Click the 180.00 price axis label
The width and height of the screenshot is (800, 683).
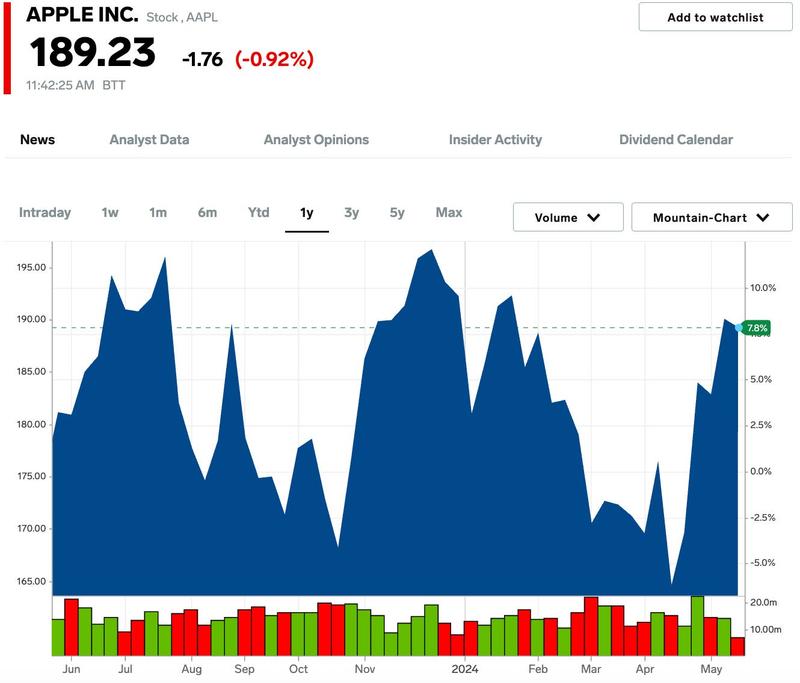pyautogui.click(x=31, y=424)
